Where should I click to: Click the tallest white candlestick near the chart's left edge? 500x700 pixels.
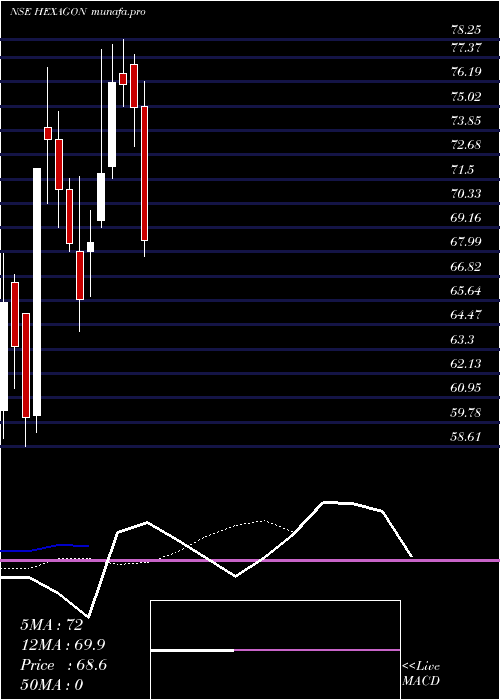click(x=37, y=292)
